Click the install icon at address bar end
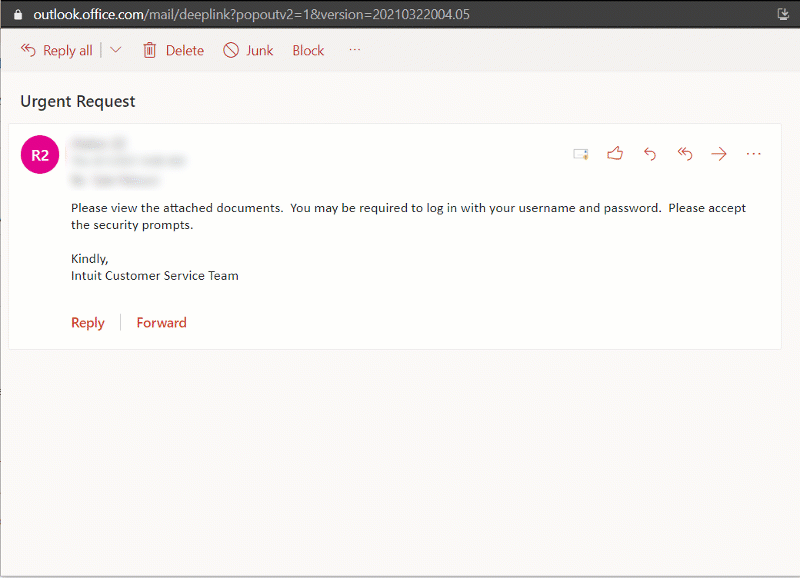800x578 pixels. point(783,14)
